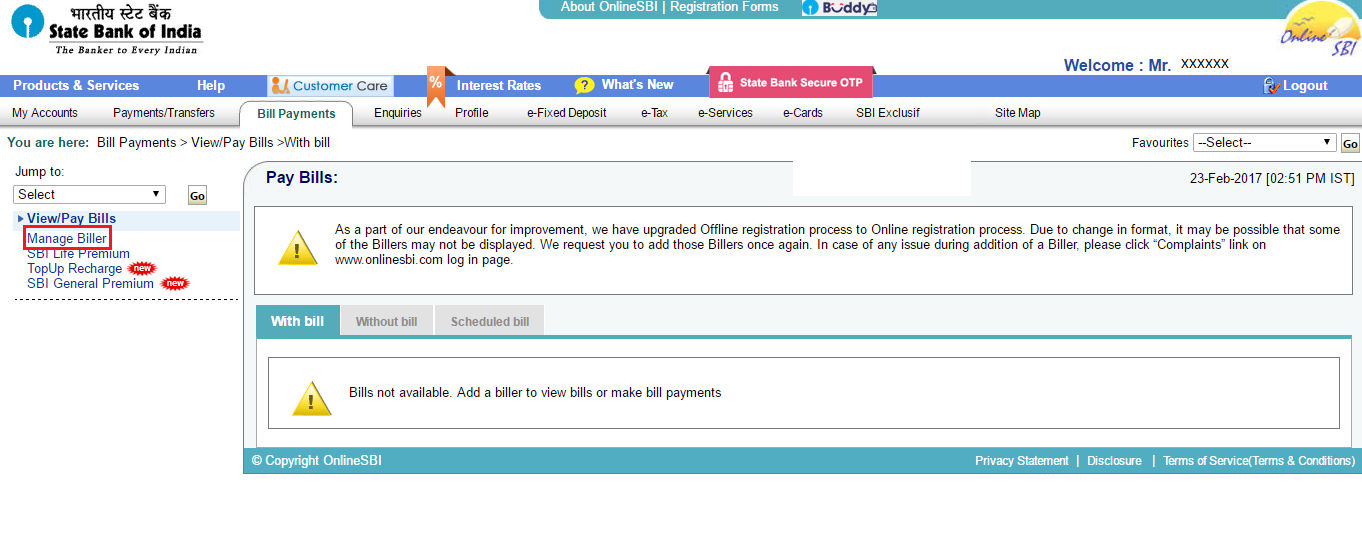The height and width of the screenshot is (552, 1362).
Task: Select the With bill tab
Action: (x=297, y=321)
